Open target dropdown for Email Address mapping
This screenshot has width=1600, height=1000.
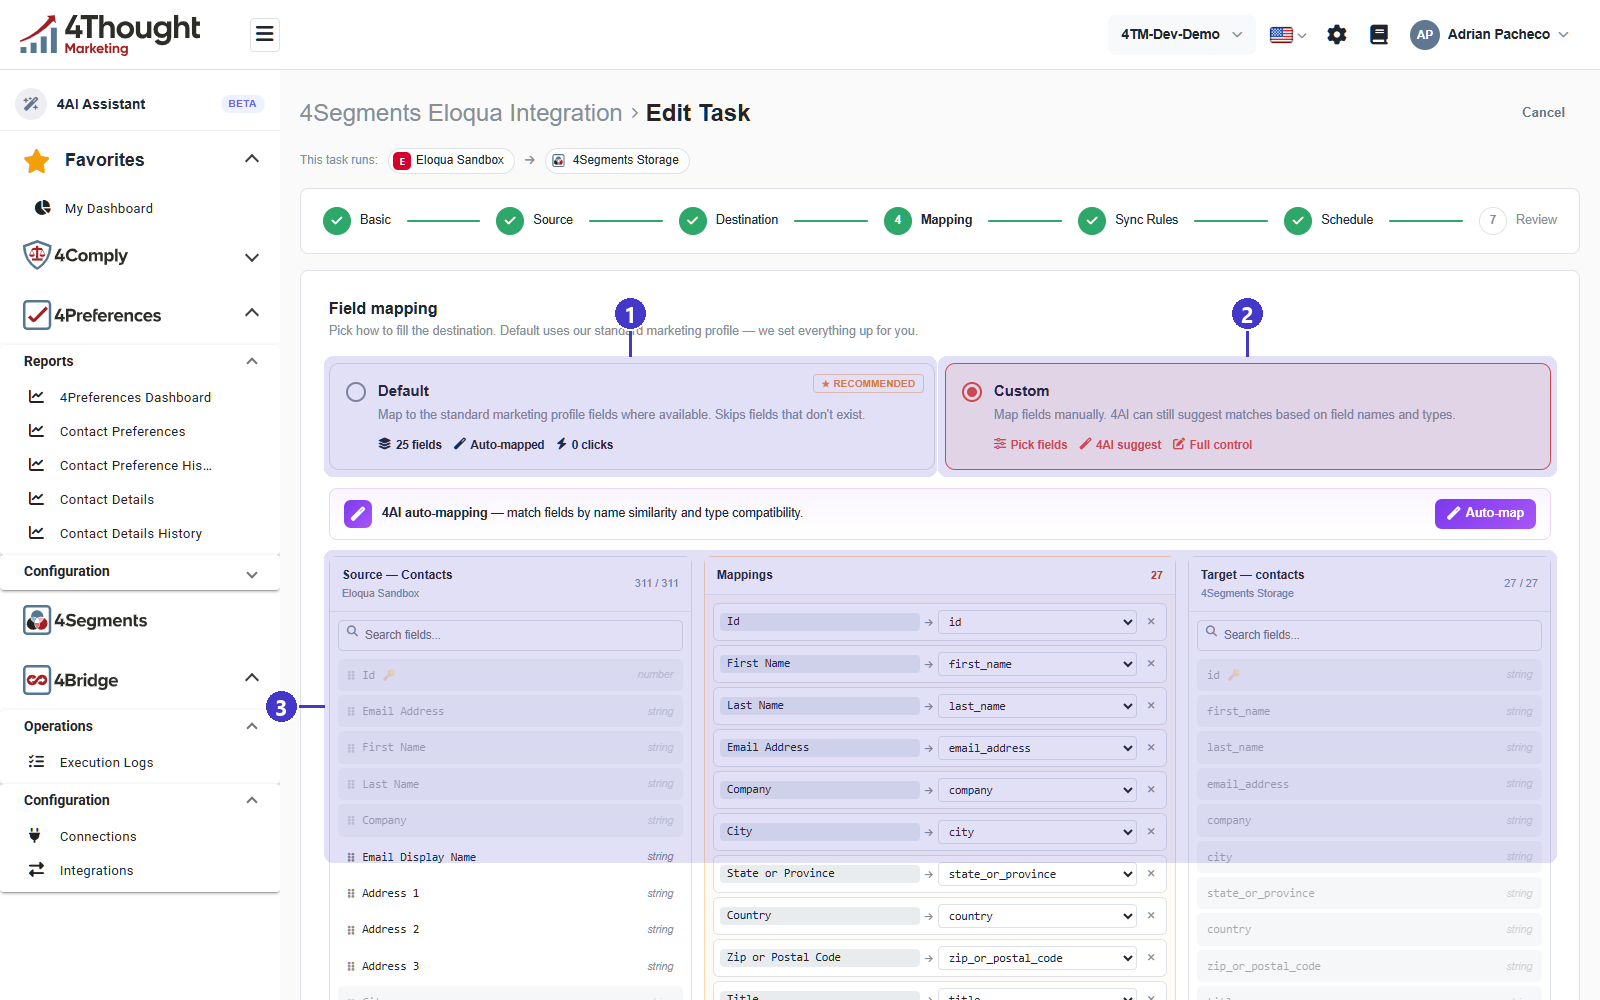pyautogui.click(x=1037, y=748)
